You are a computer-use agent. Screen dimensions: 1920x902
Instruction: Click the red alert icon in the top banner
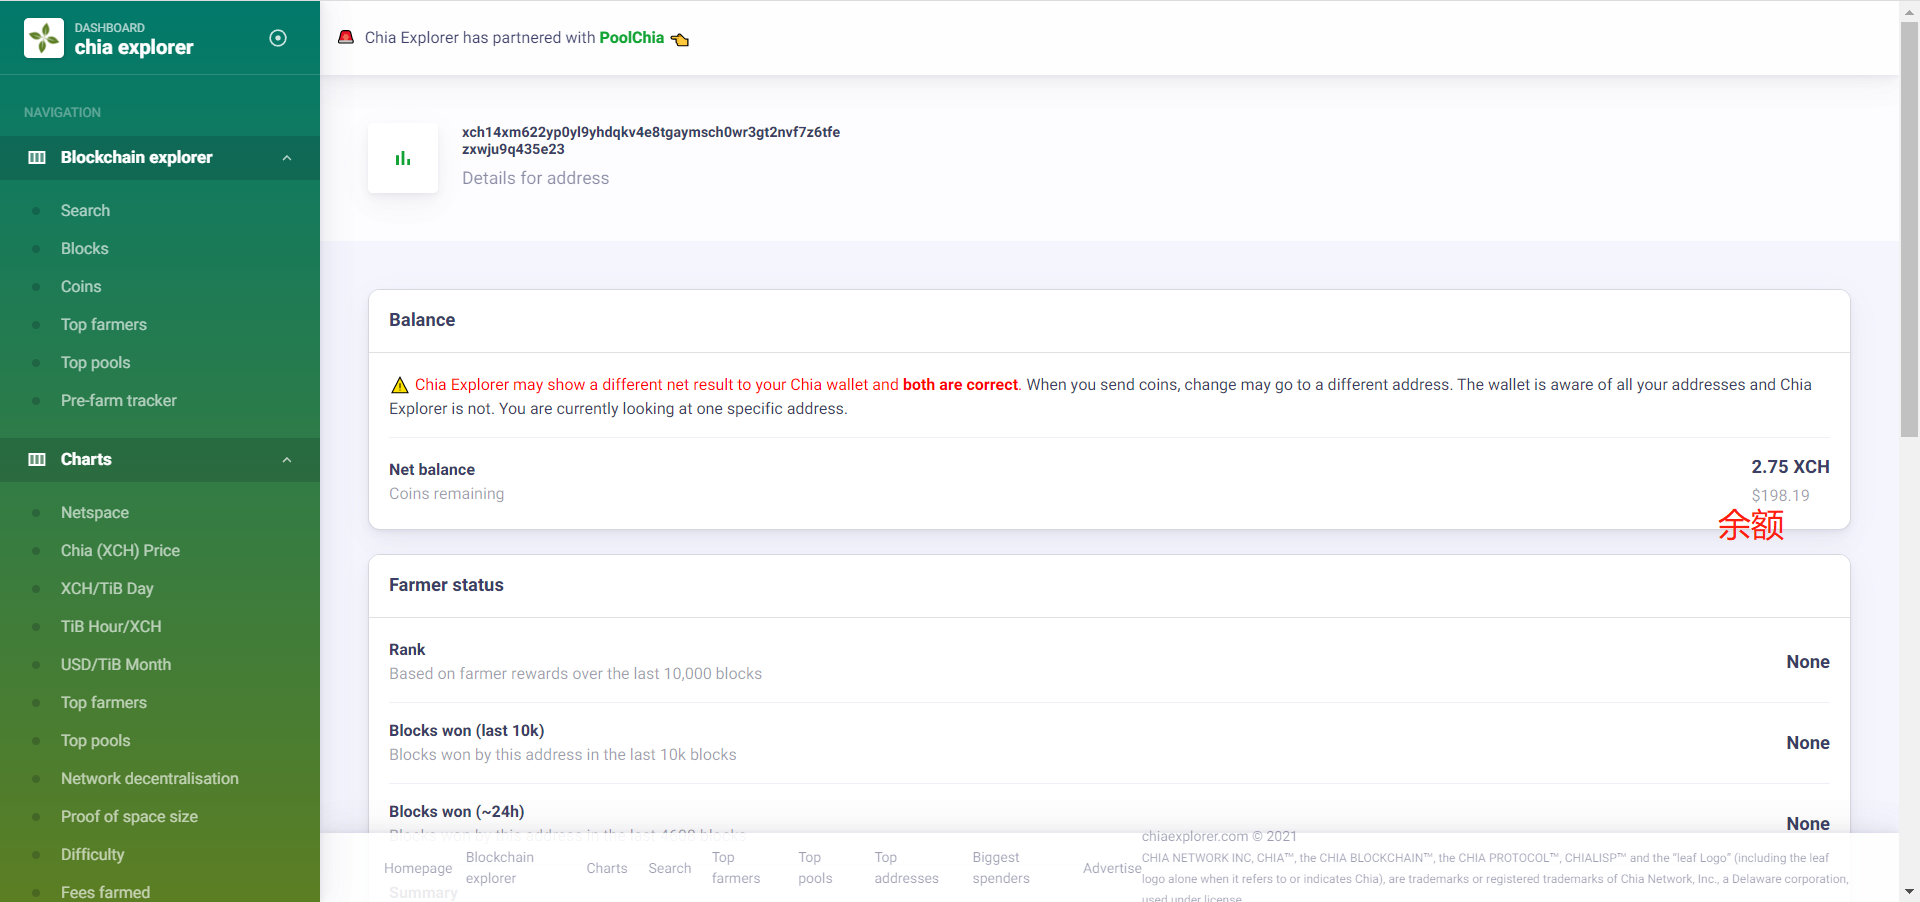point(346,37)
